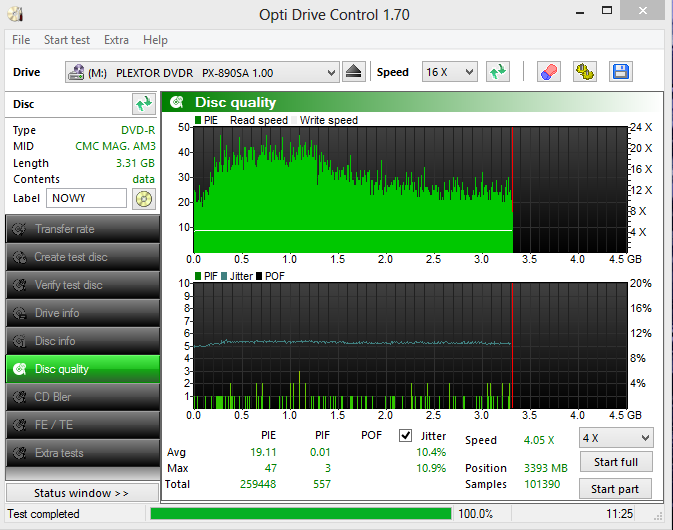
Task: Click the Opti Drive Control app icon
Action: (x=15, y=14)
